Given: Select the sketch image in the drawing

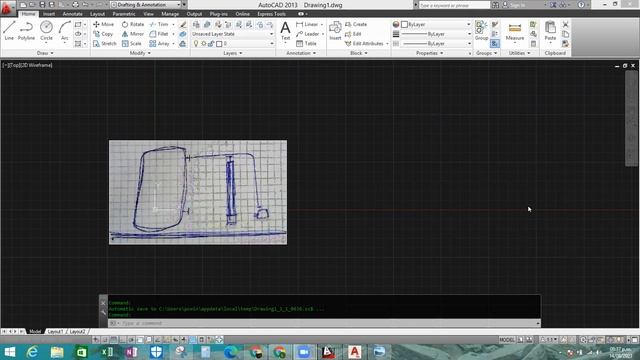Looking at the screenshot, I should tap(198, 192).
